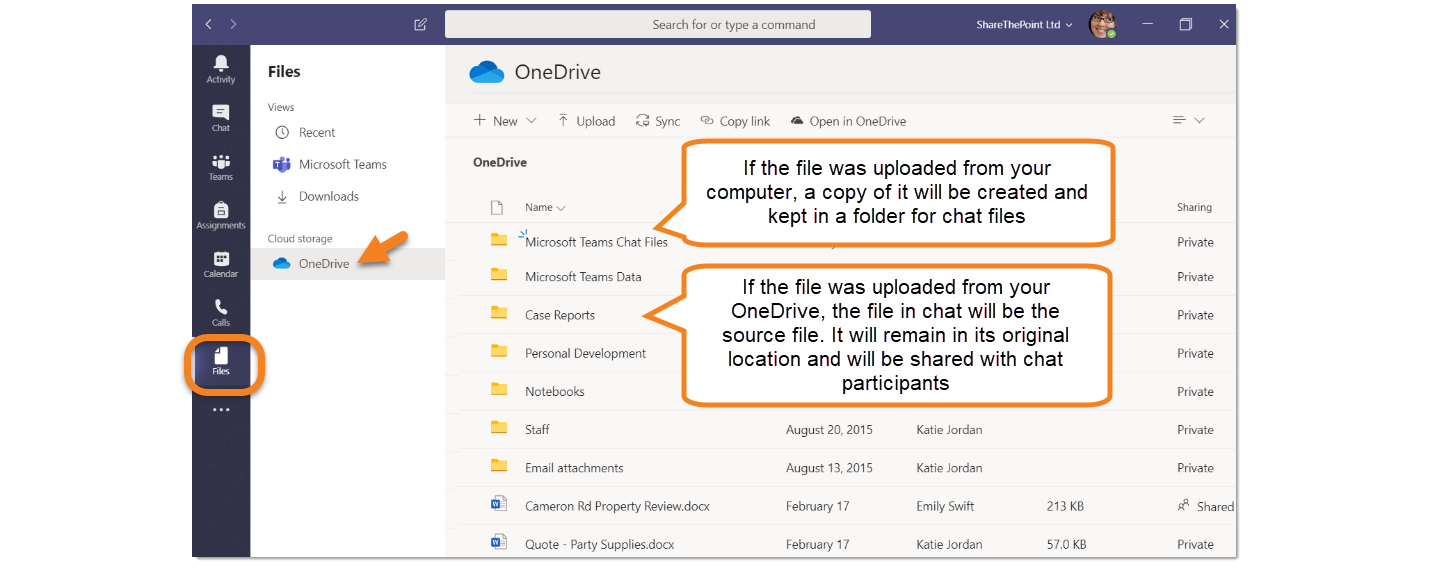Click the OneDrive cloud logo in header

point(487,72)
